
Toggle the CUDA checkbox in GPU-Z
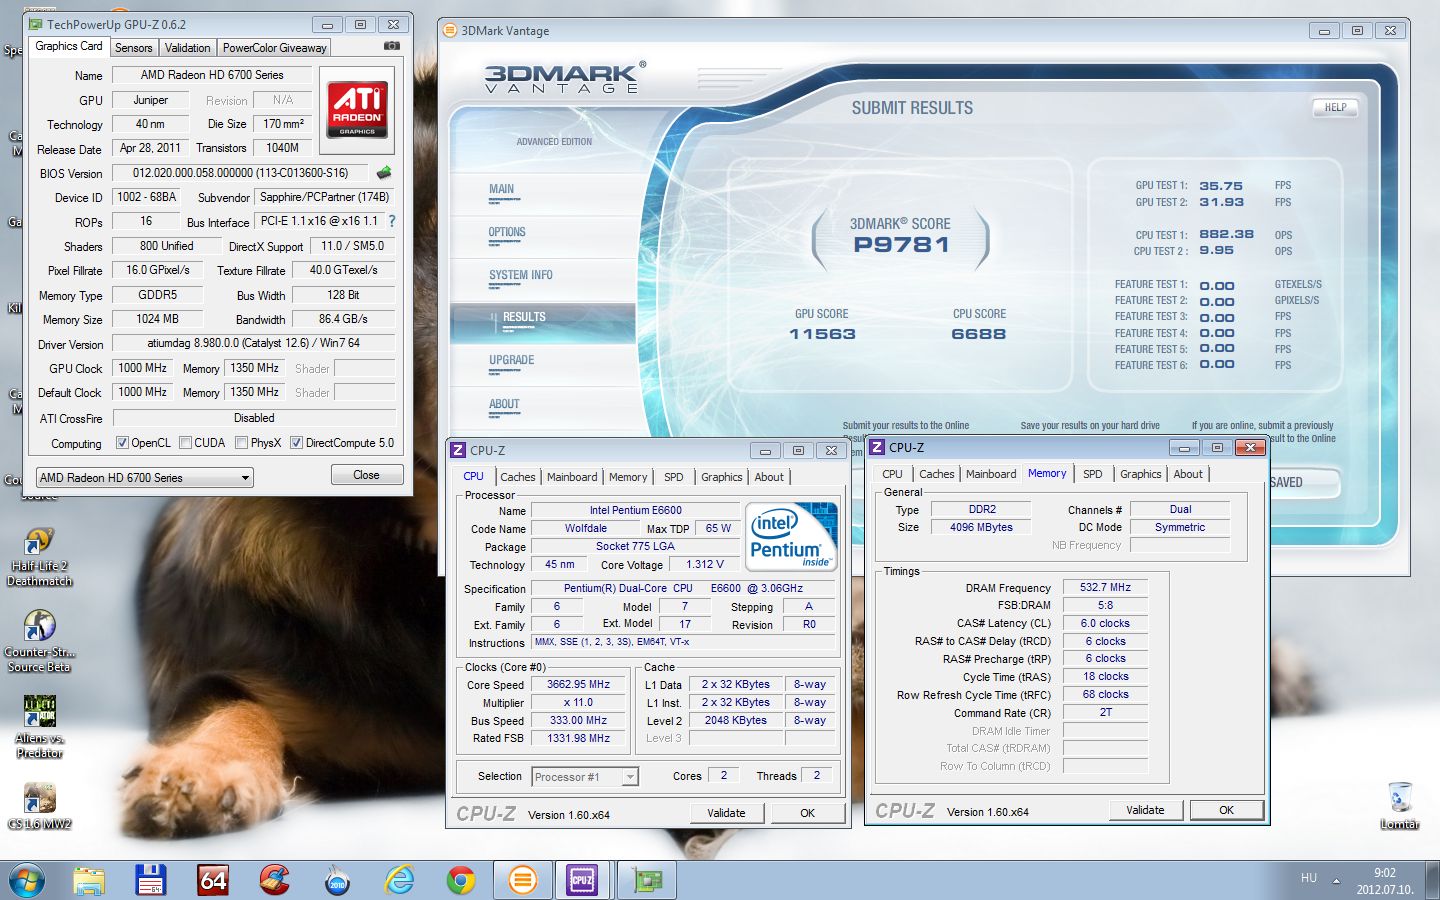(185, 443)
